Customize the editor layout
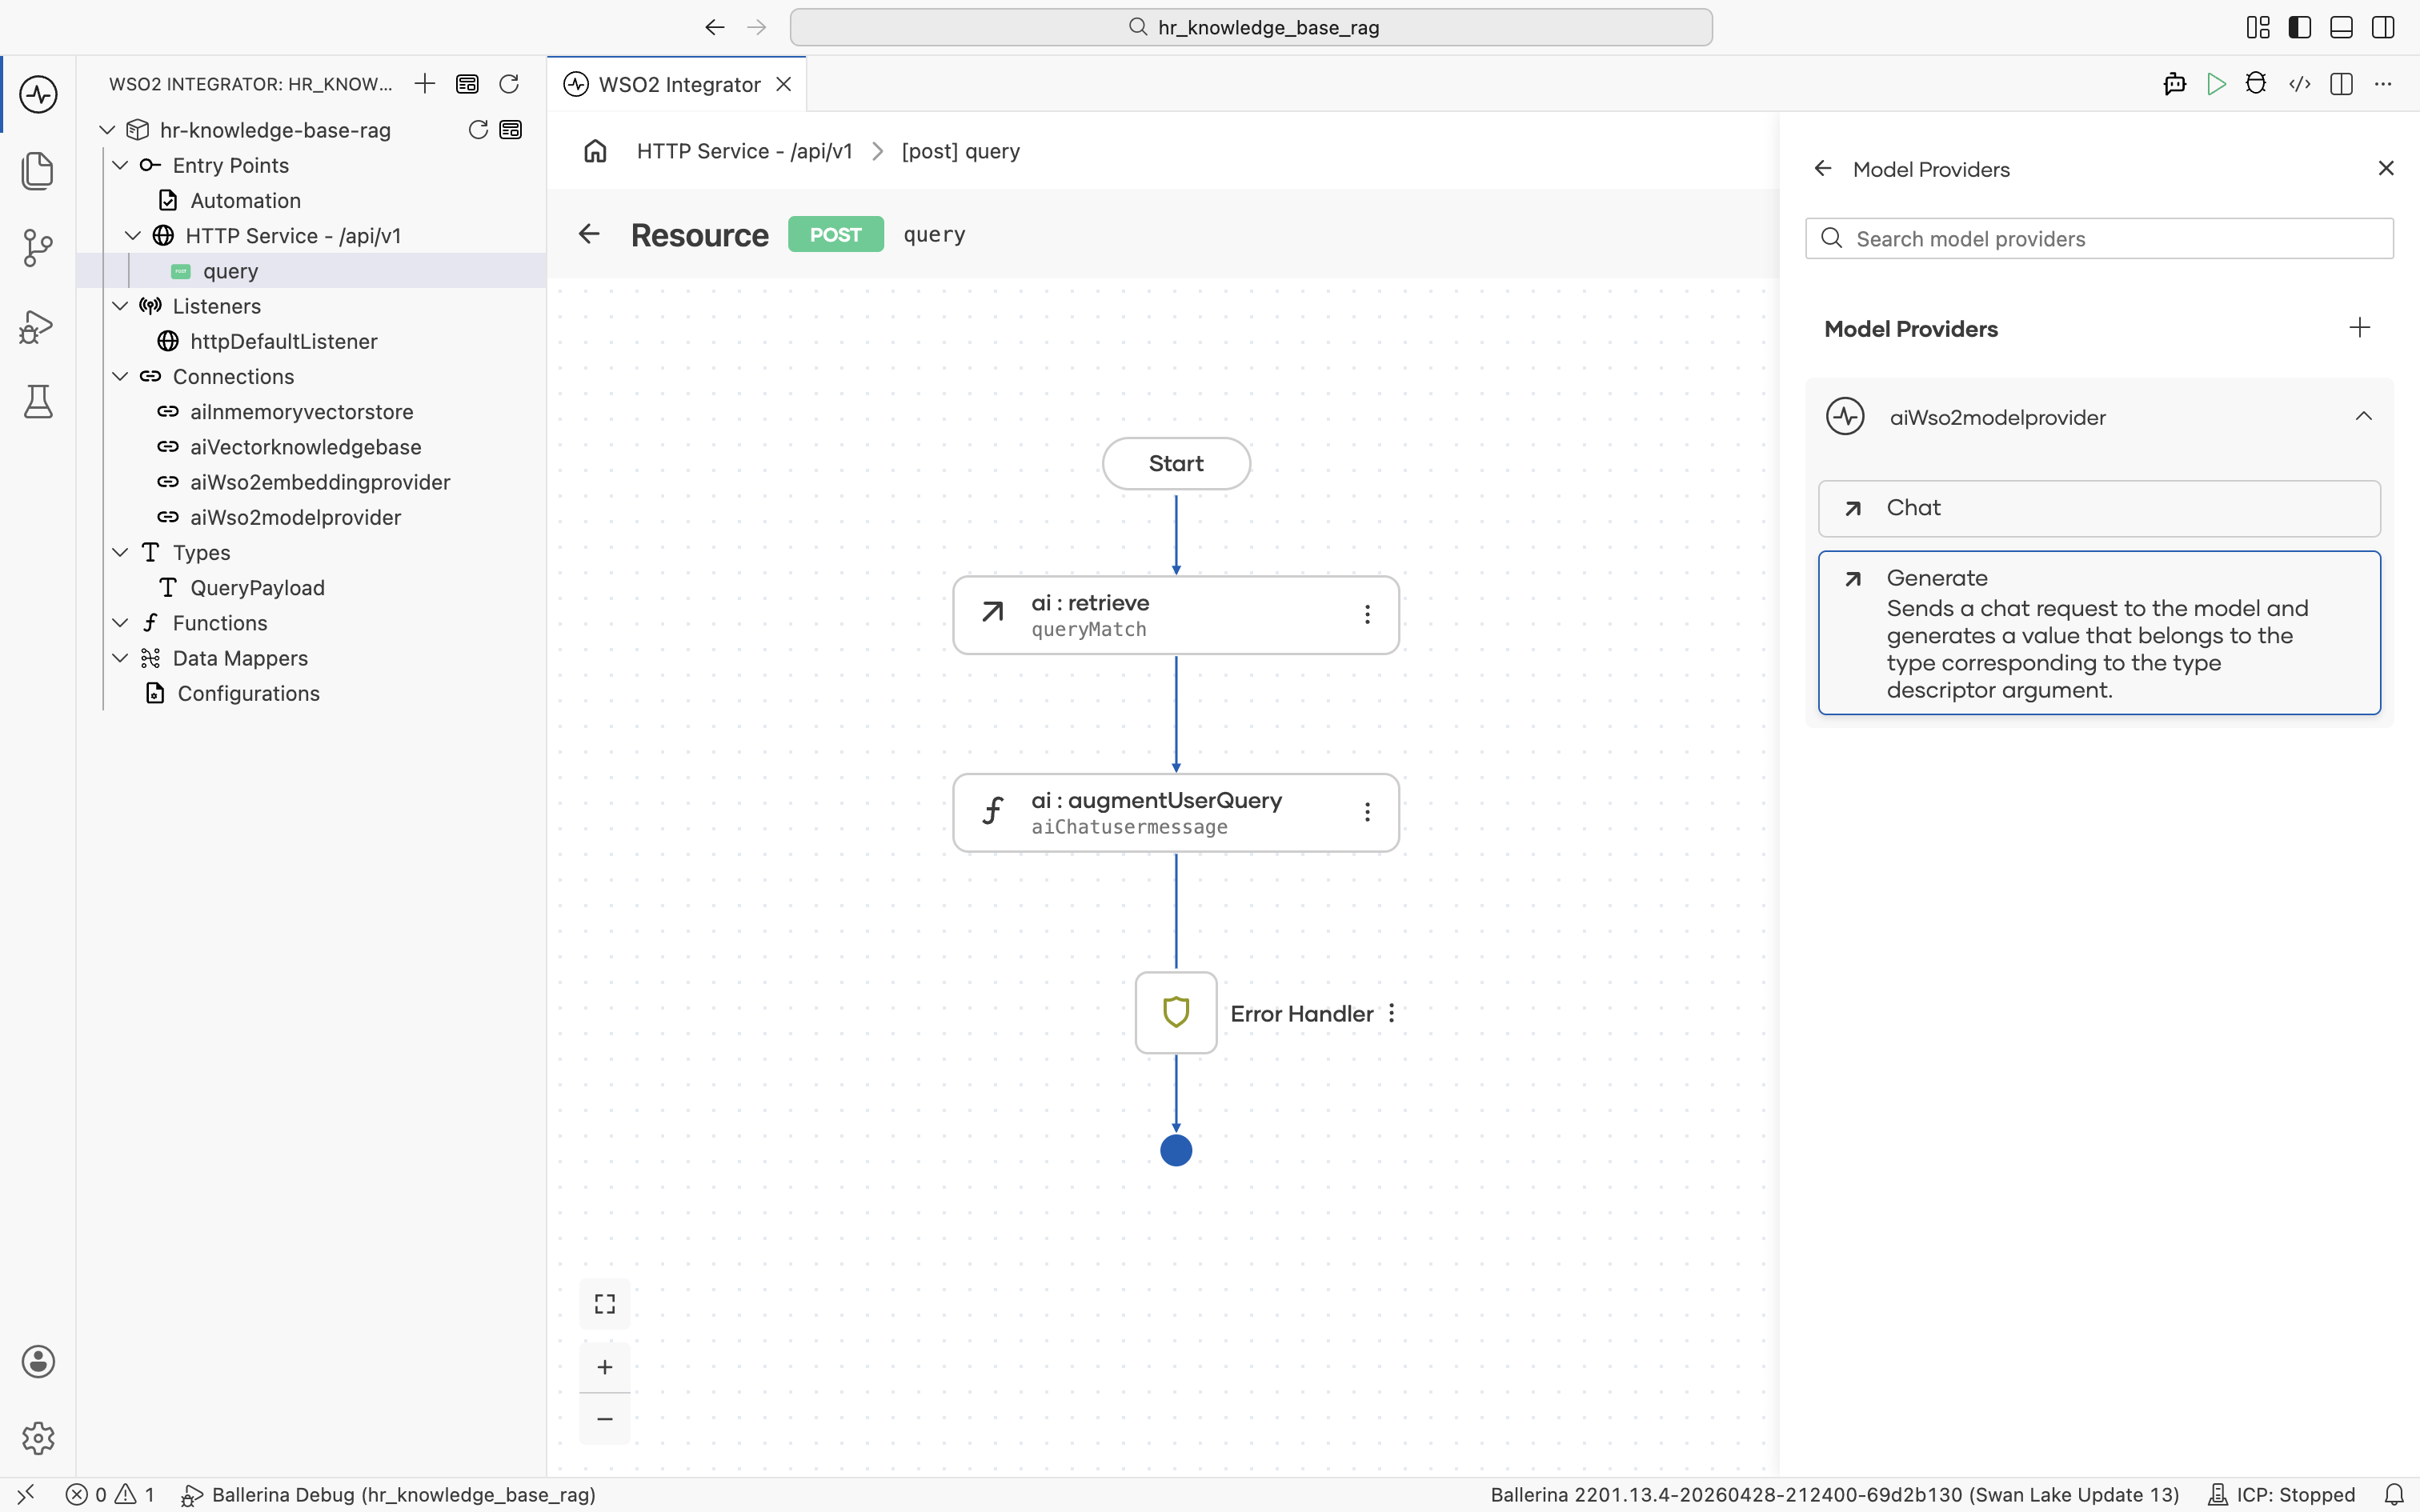 pos(2258,27)
